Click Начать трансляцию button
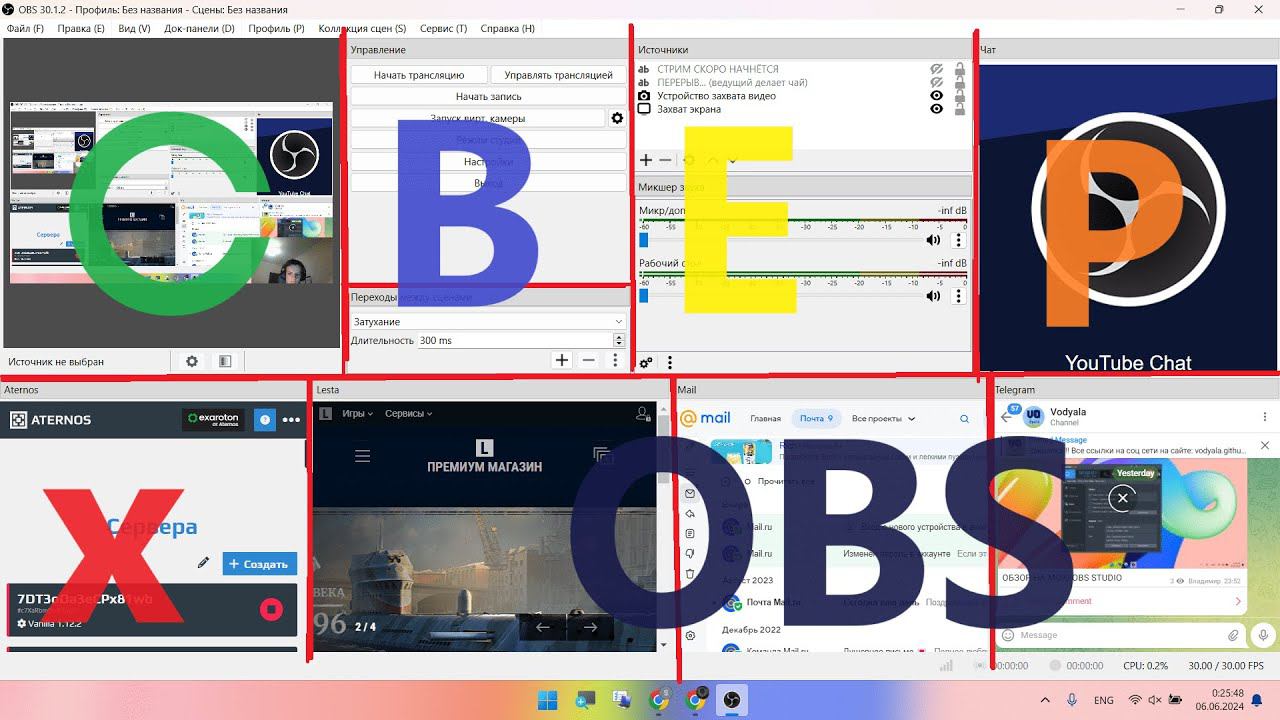 419,75
